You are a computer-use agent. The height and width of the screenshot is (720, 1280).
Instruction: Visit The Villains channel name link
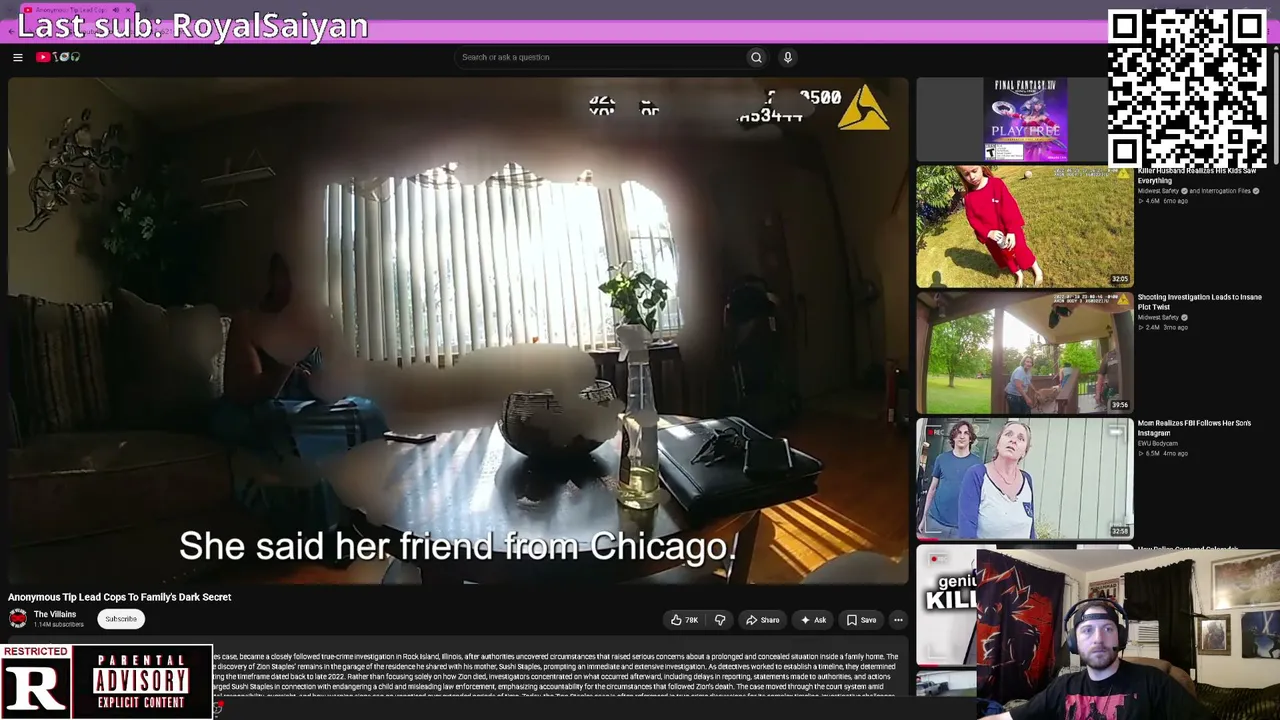pyautogui.click(x=55, y=615)
